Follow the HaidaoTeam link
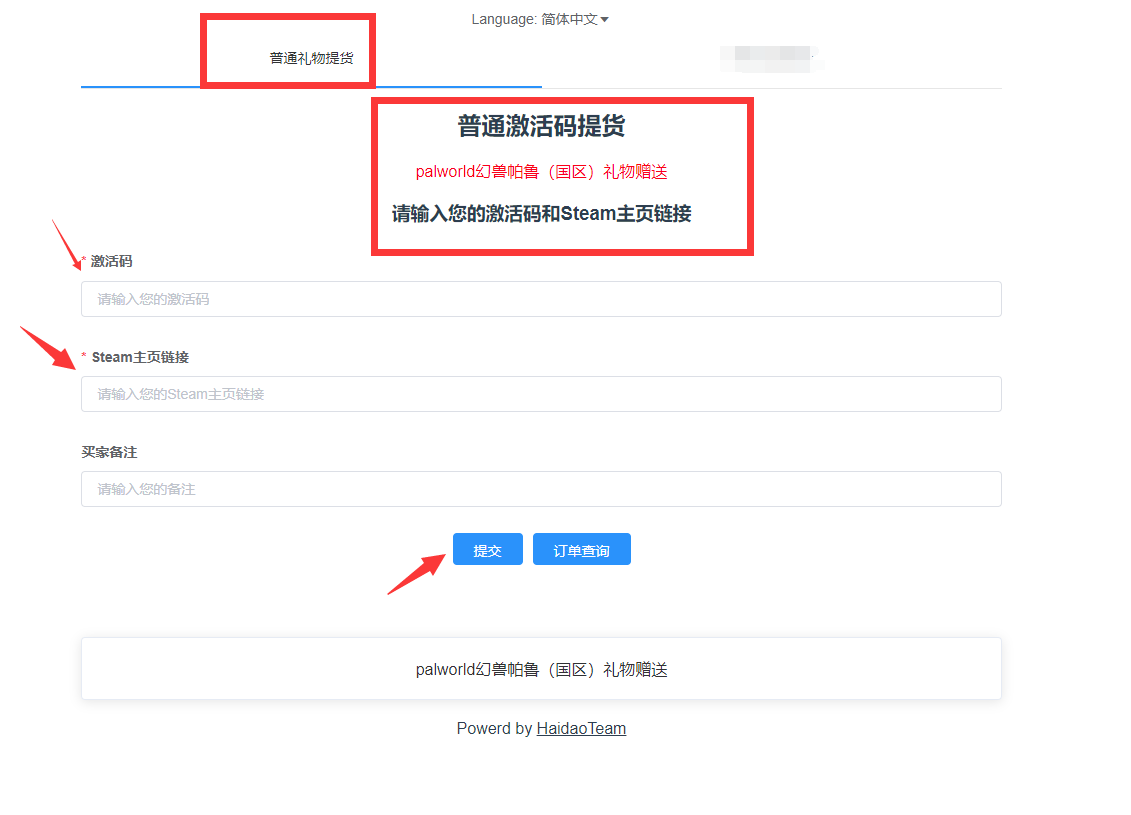The image size is (1131, 815). pos(581,728)
